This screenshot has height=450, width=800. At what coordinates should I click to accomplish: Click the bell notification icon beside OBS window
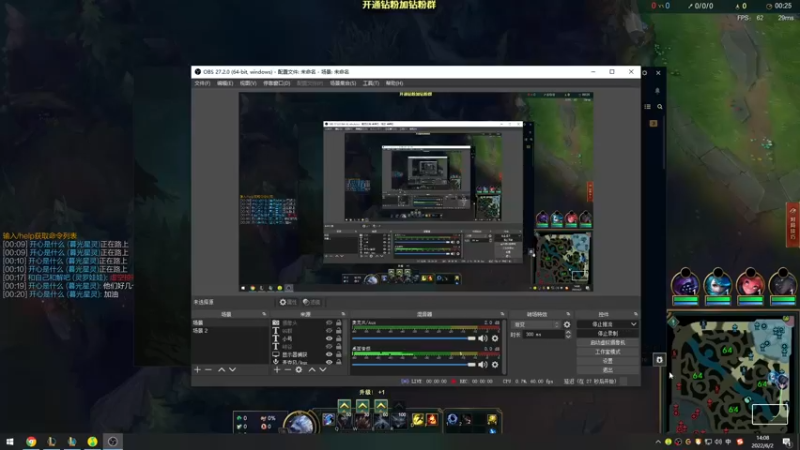657,91
